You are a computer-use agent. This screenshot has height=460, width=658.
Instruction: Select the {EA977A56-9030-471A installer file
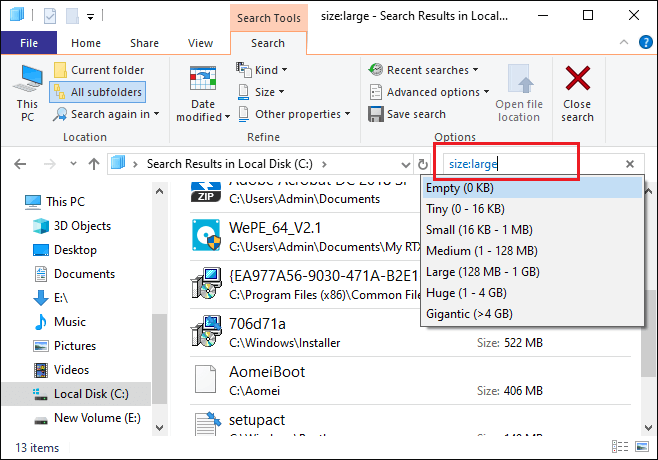305,285
